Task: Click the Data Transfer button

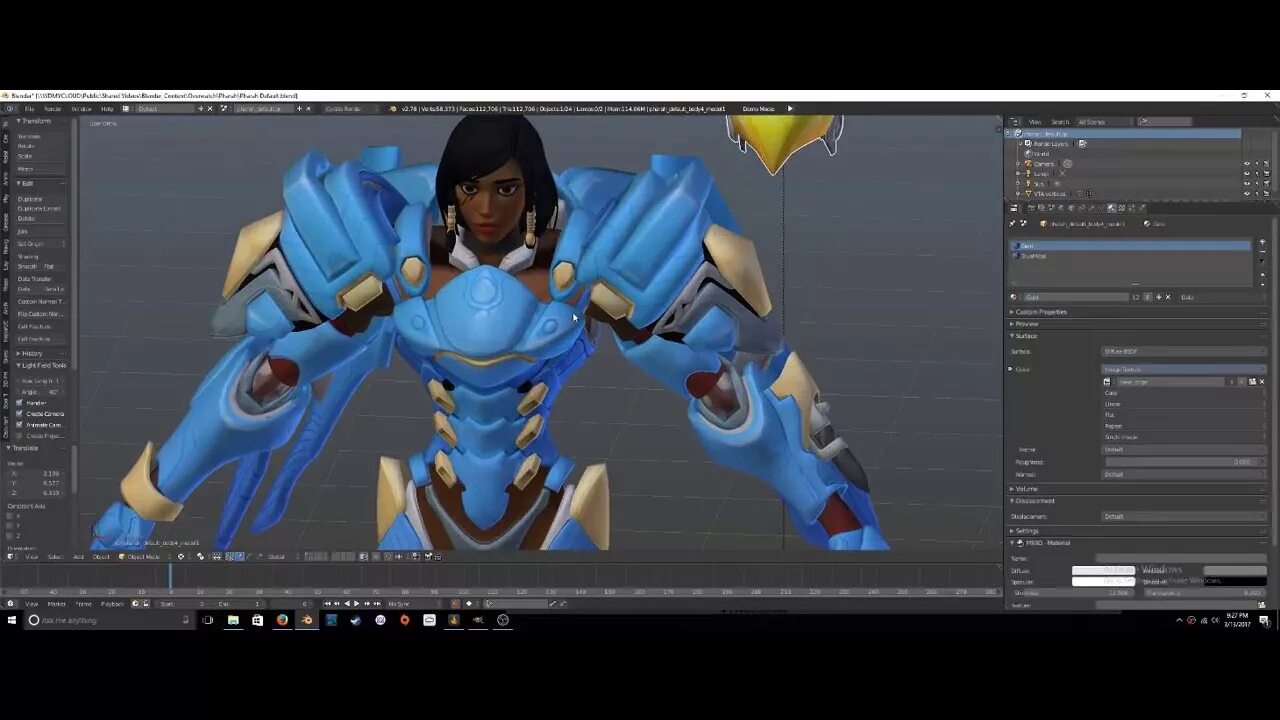Action: tap(41, 279)
